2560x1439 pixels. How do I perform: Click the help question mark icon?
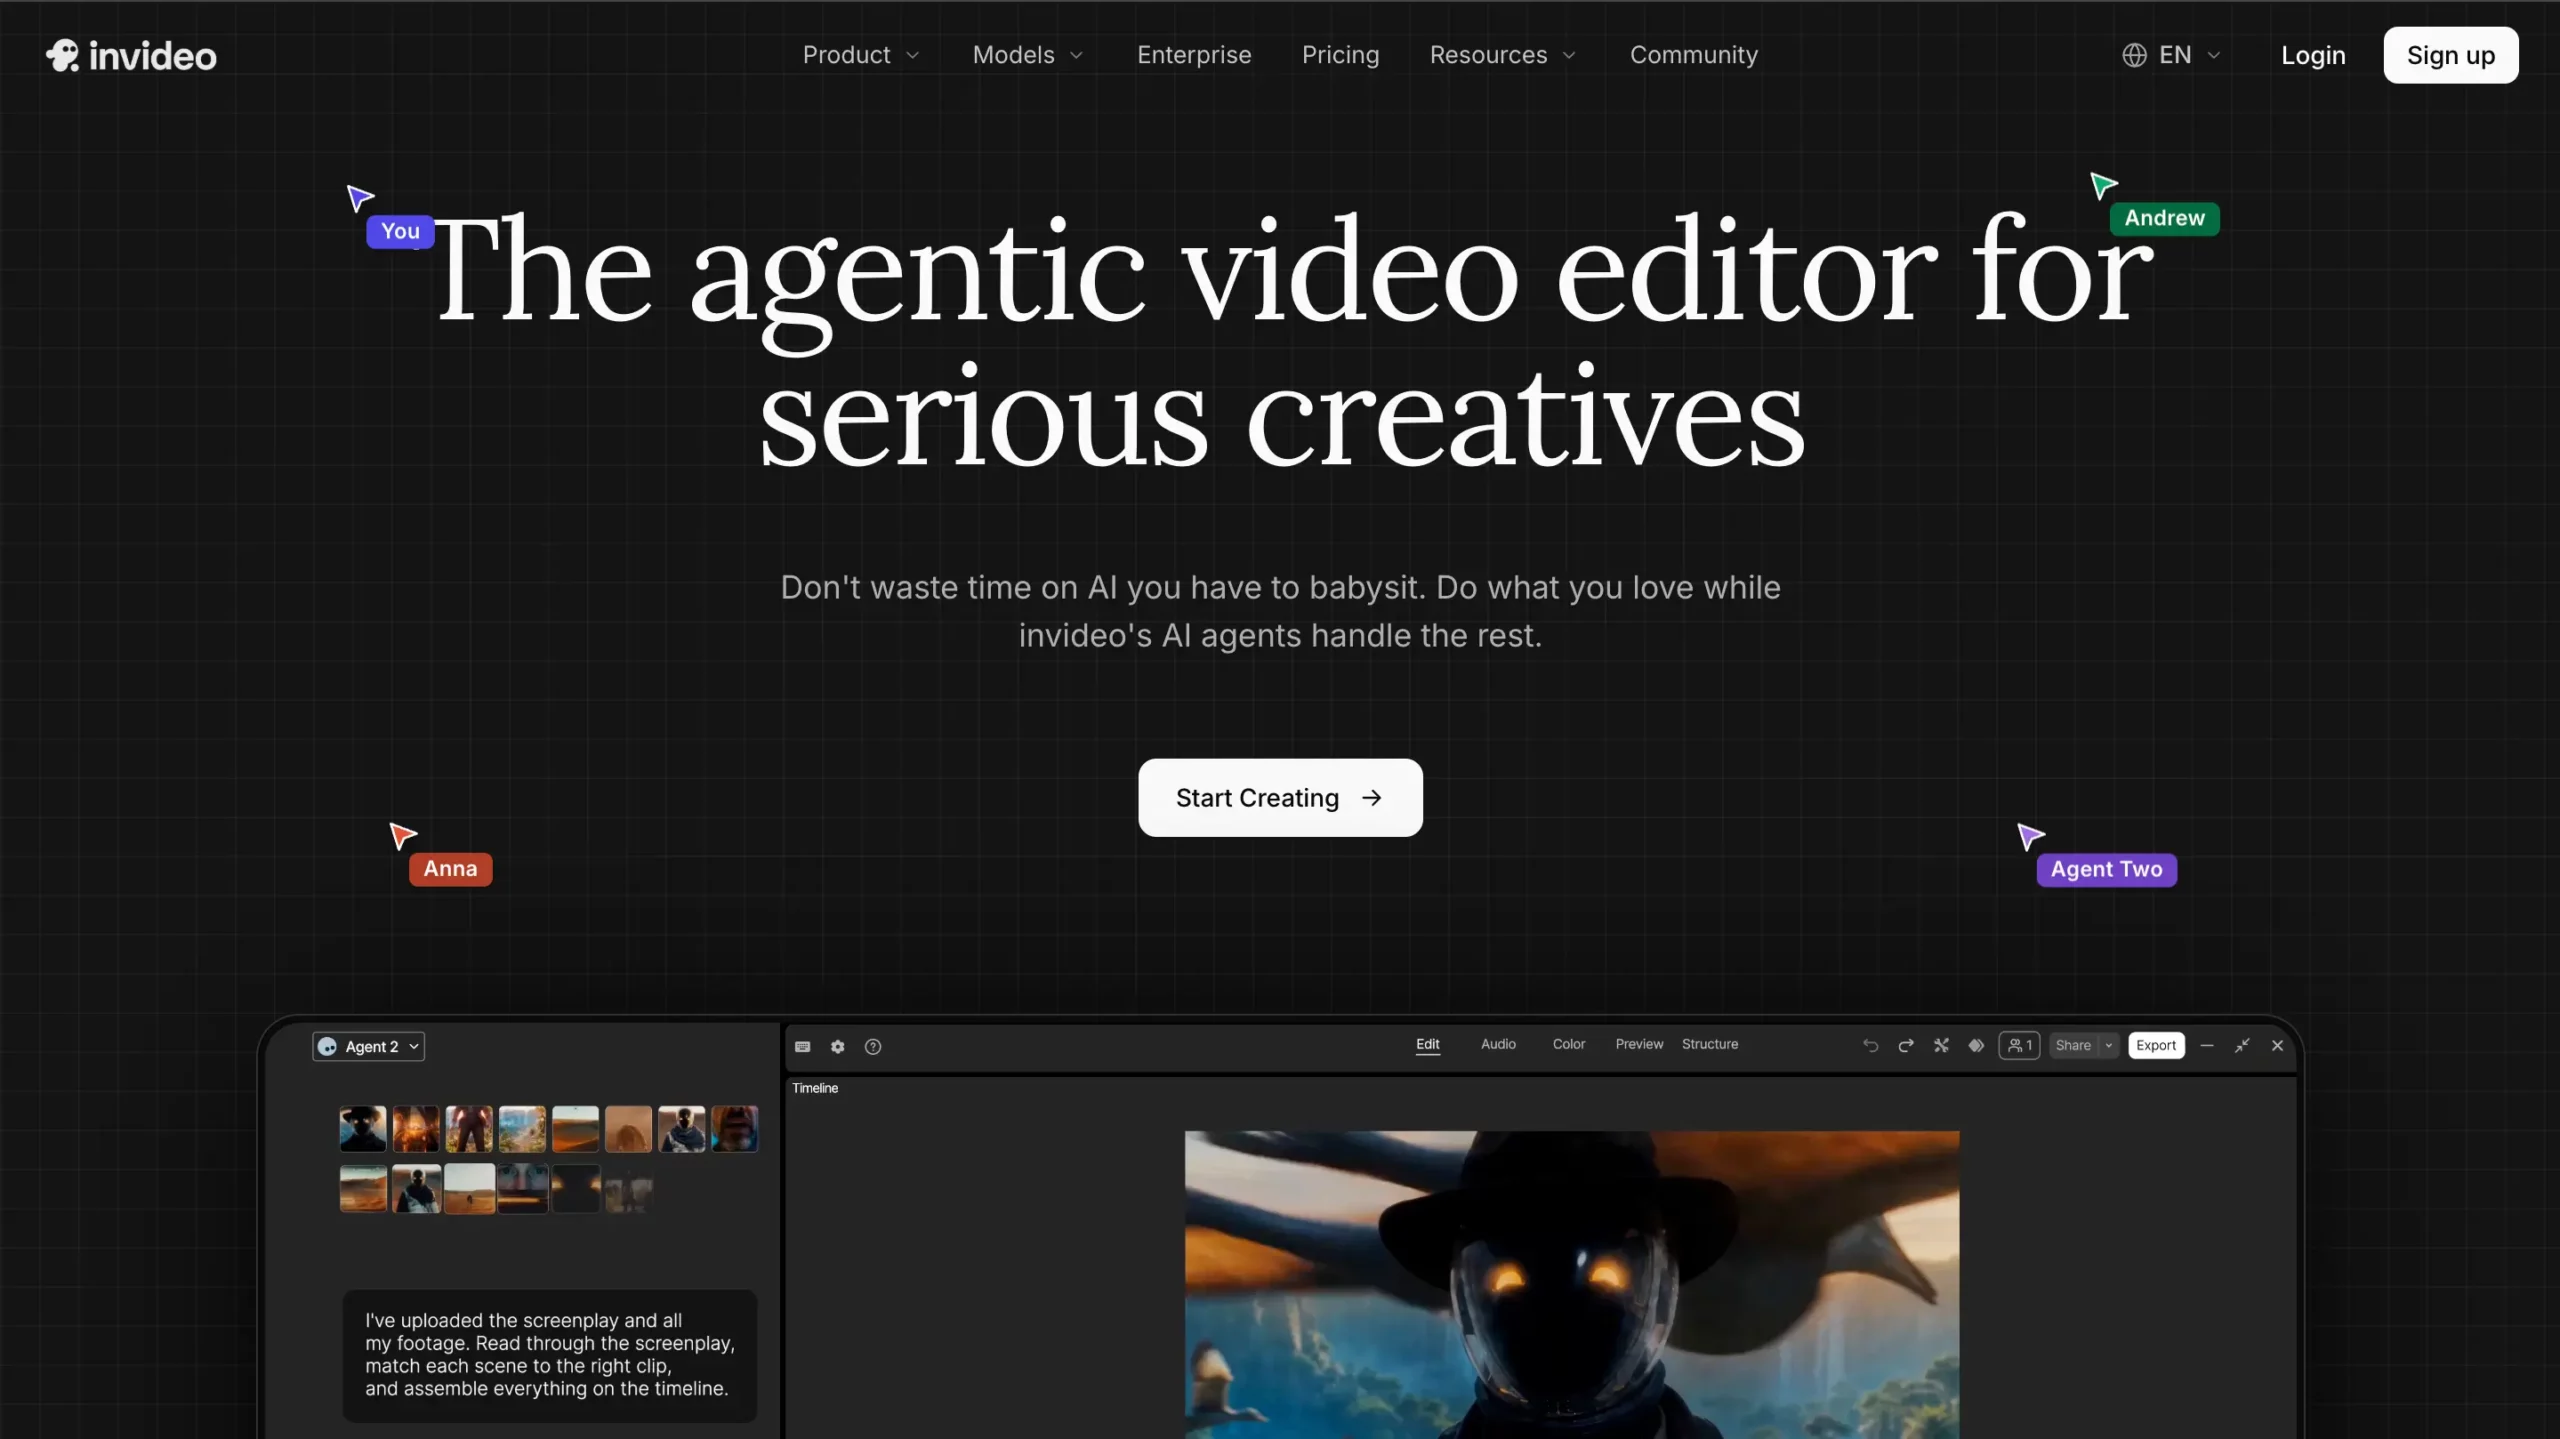873,1046
